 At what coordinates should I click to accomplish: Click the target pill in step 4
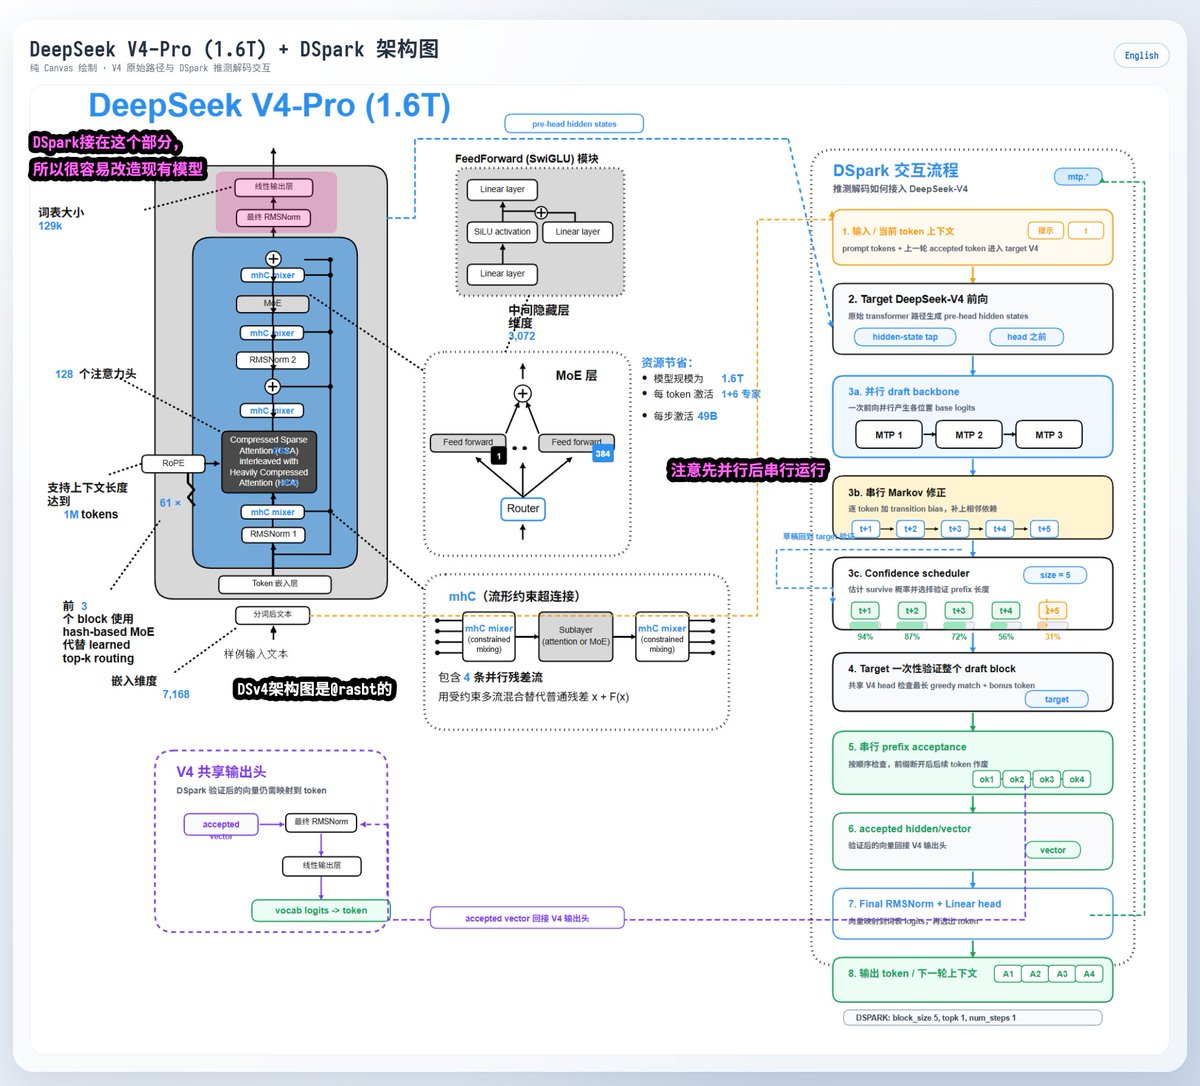coord(1057,699)
